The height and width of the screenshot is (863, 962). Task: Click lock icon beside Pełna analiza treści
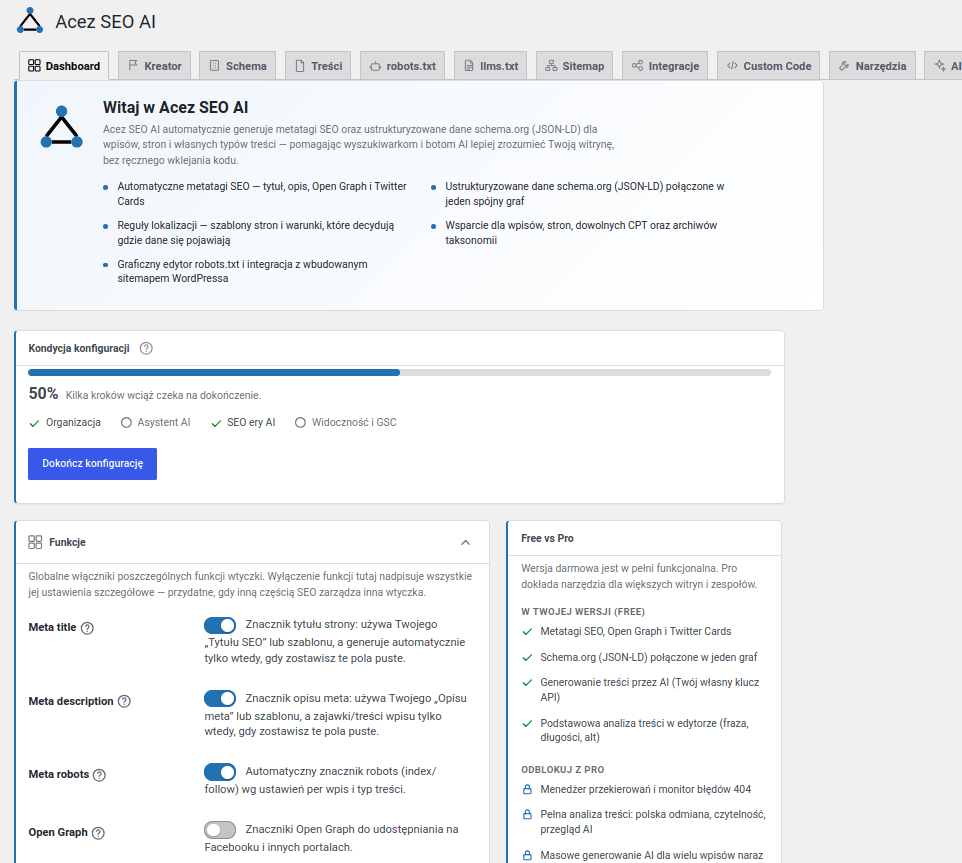click(x=527, y=815)
